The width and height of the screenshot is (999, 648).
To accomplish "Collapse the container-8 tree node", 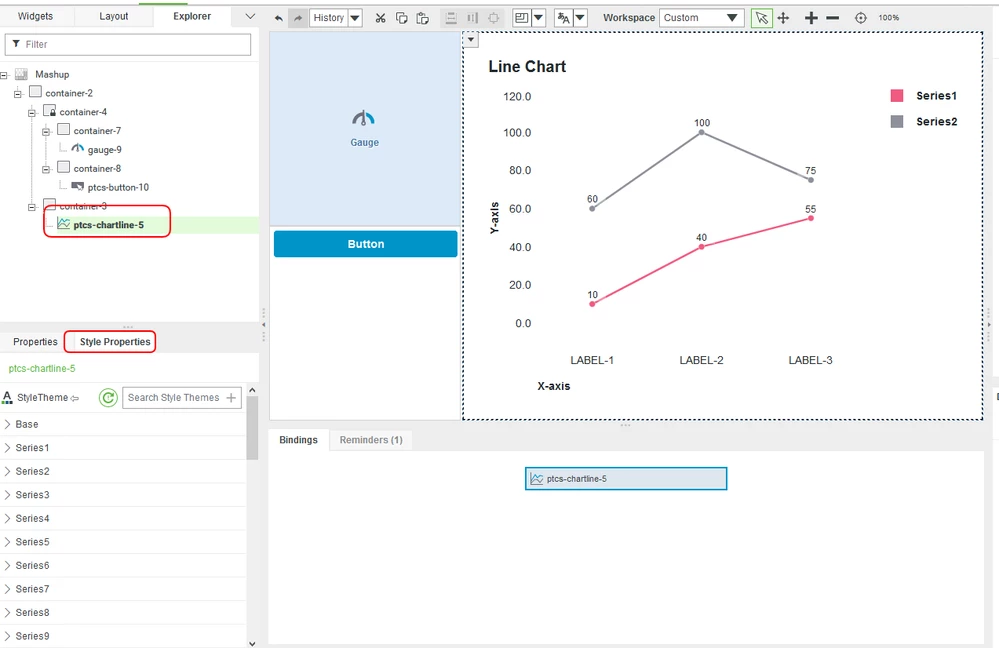I will point(46,169).
